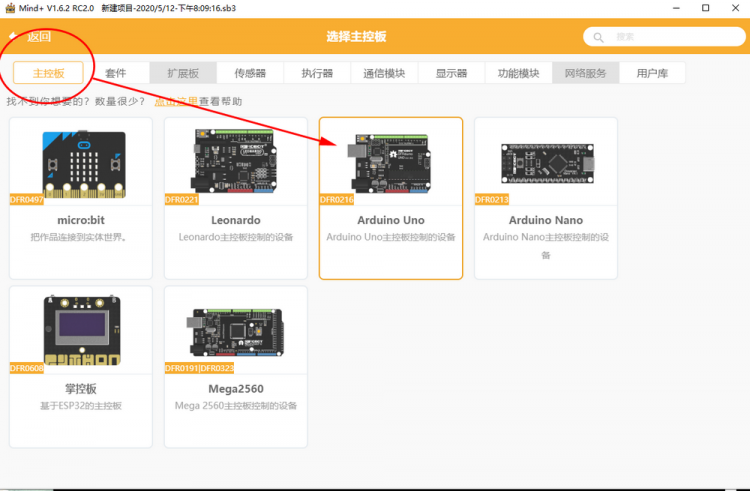
Task: Click description 基于ESP32的主控板
Action: pyautogui.click(x=81, y=406)
